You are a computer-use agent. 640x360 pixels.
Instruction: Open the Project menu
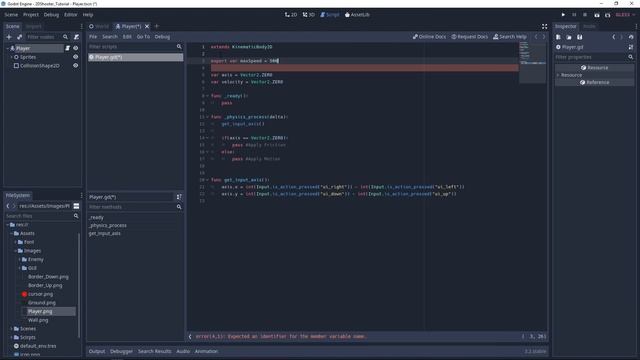point(31,15)
